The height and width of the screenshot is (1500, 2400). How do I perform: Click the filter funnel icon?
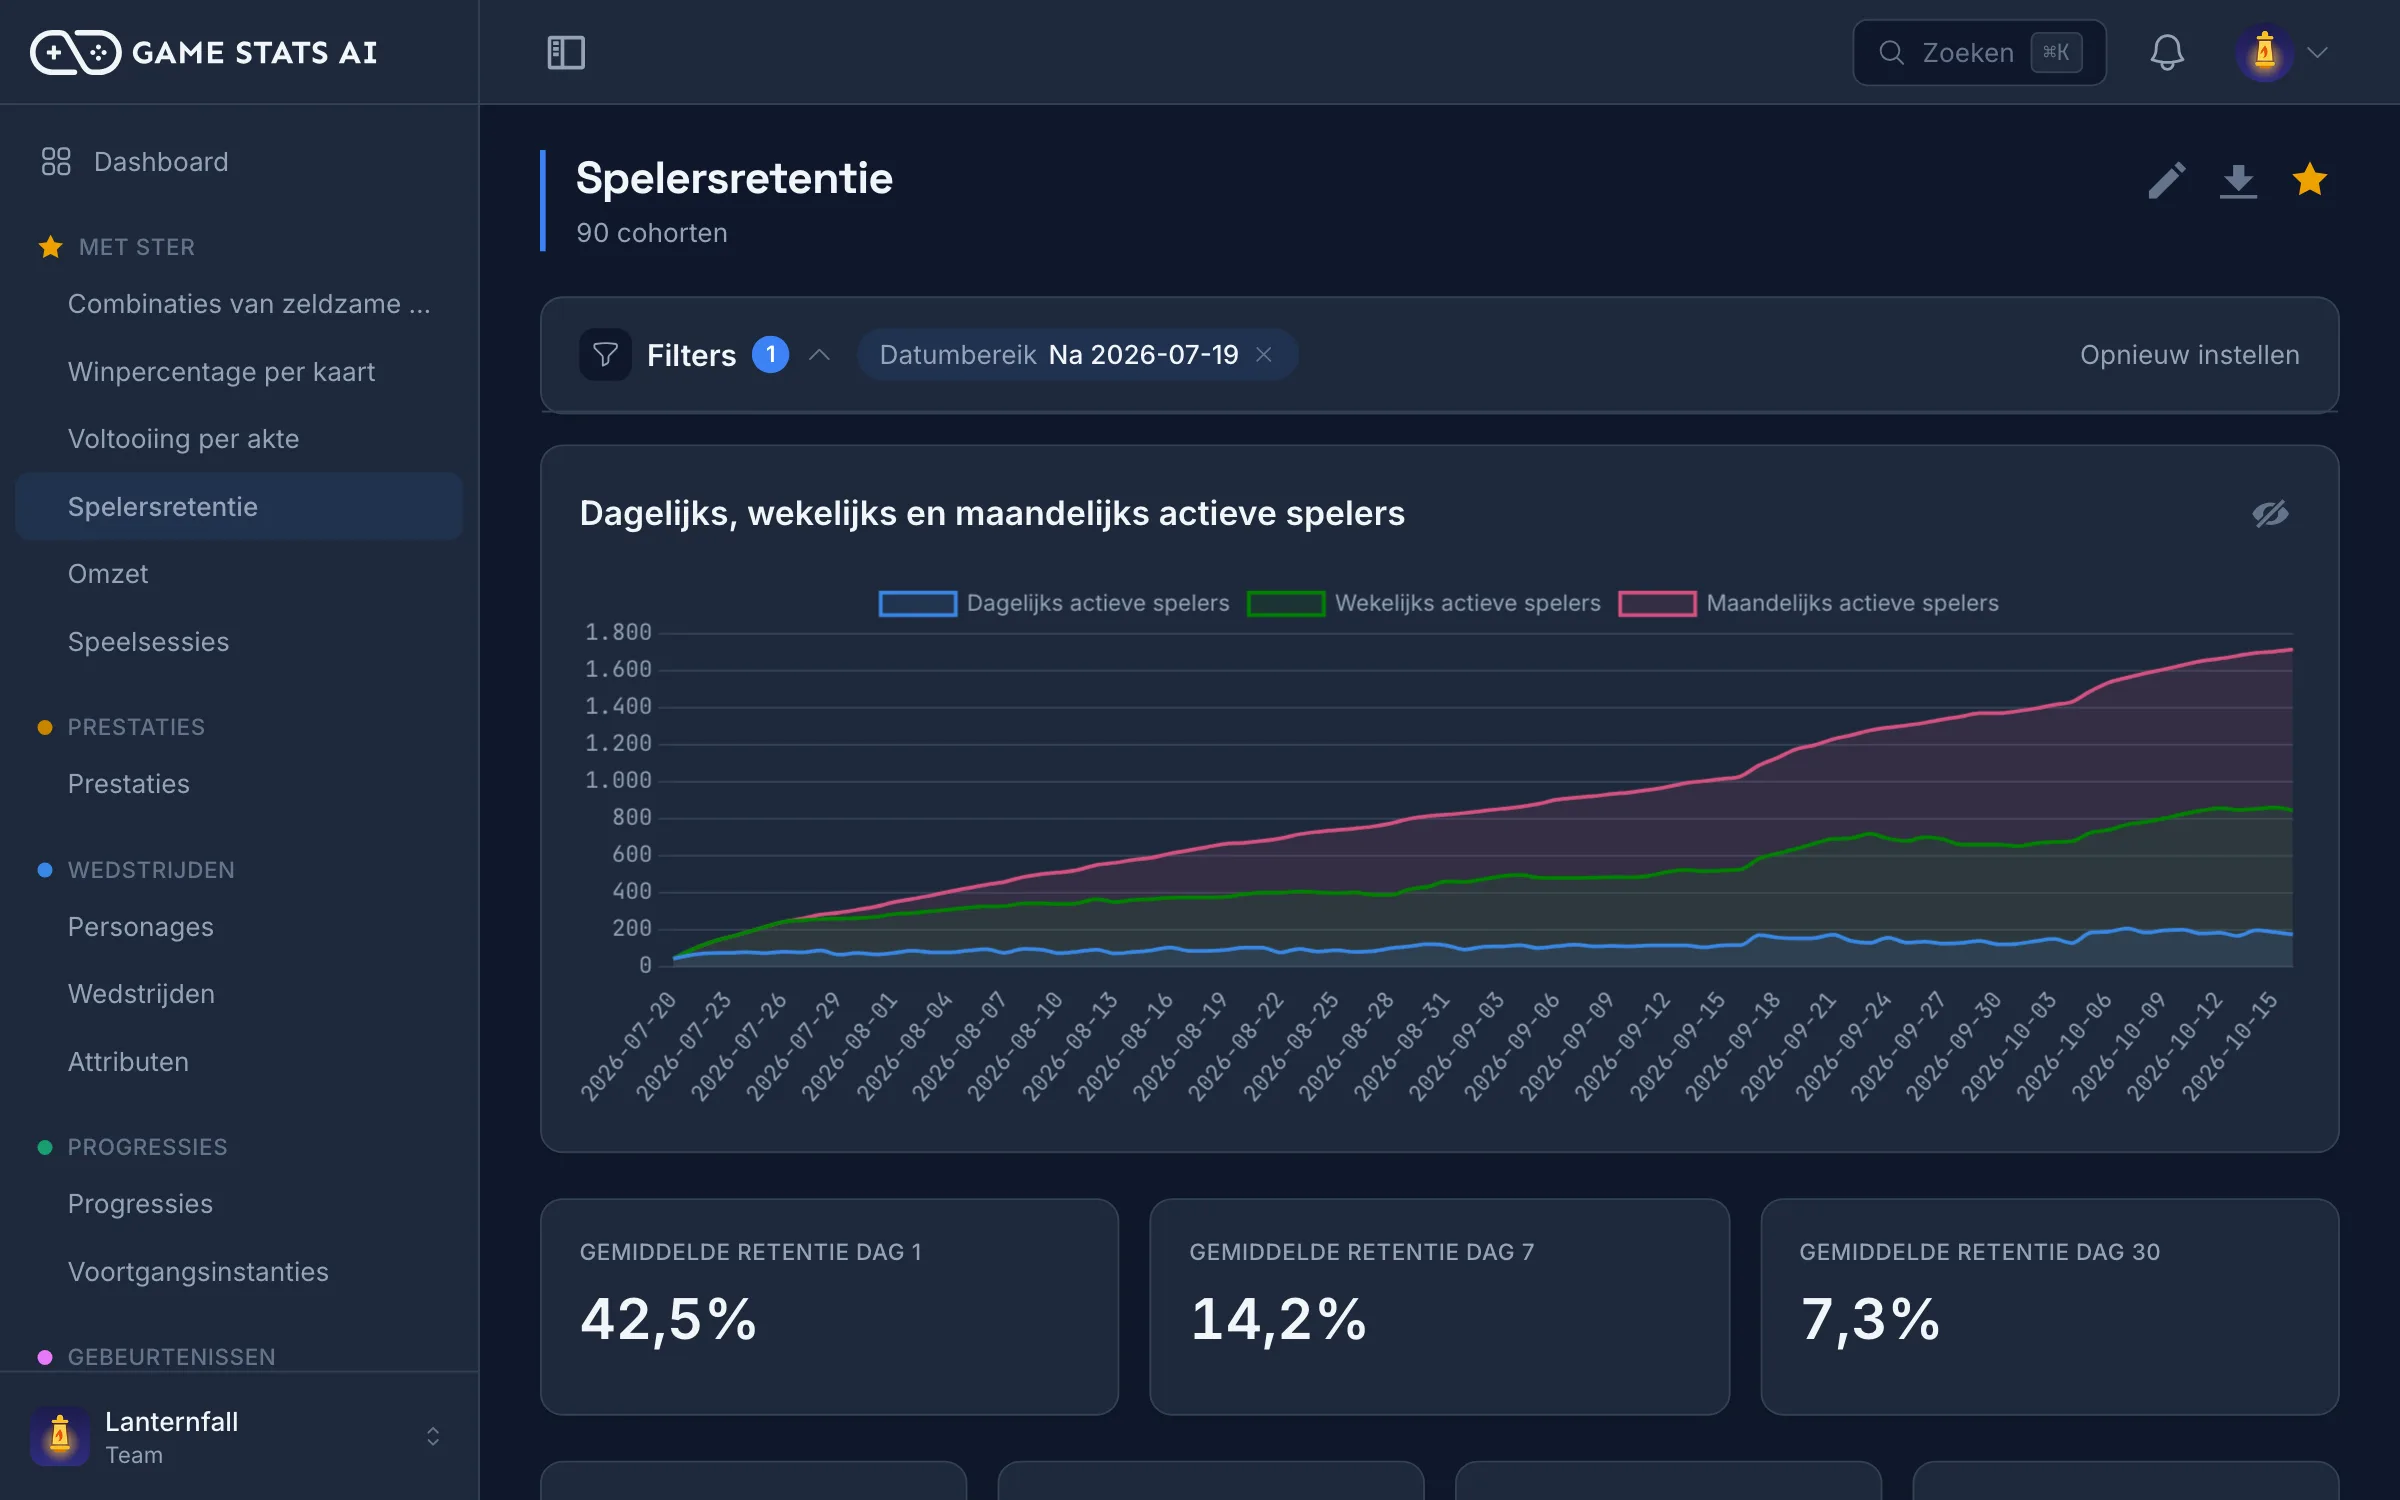pos(605,355)
